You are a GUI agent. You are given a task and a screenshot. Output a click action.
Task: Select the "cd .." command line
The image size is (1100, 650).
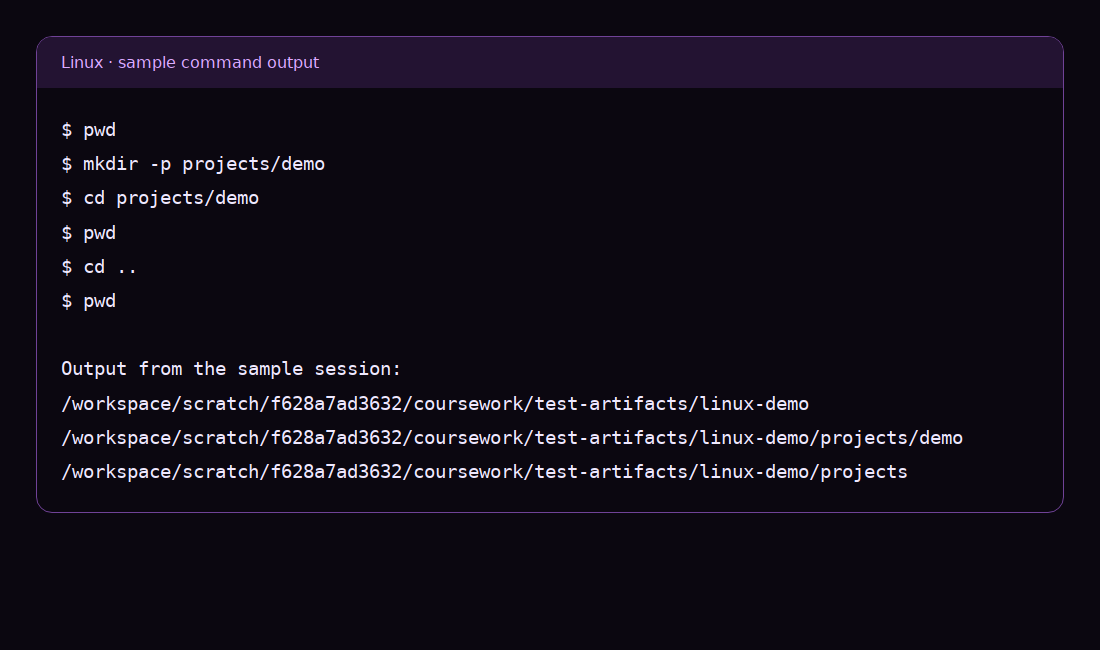(x=99, y=267)
